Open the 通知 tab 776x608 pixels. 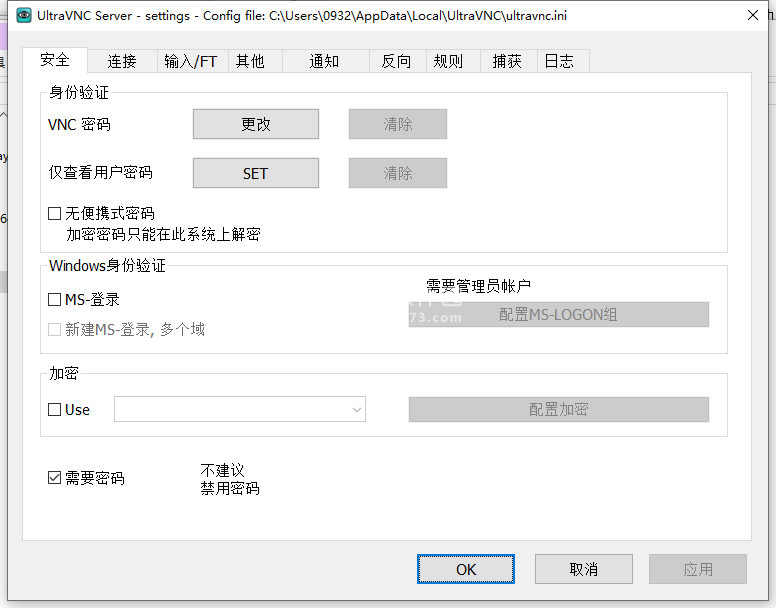tap(325, 61)
